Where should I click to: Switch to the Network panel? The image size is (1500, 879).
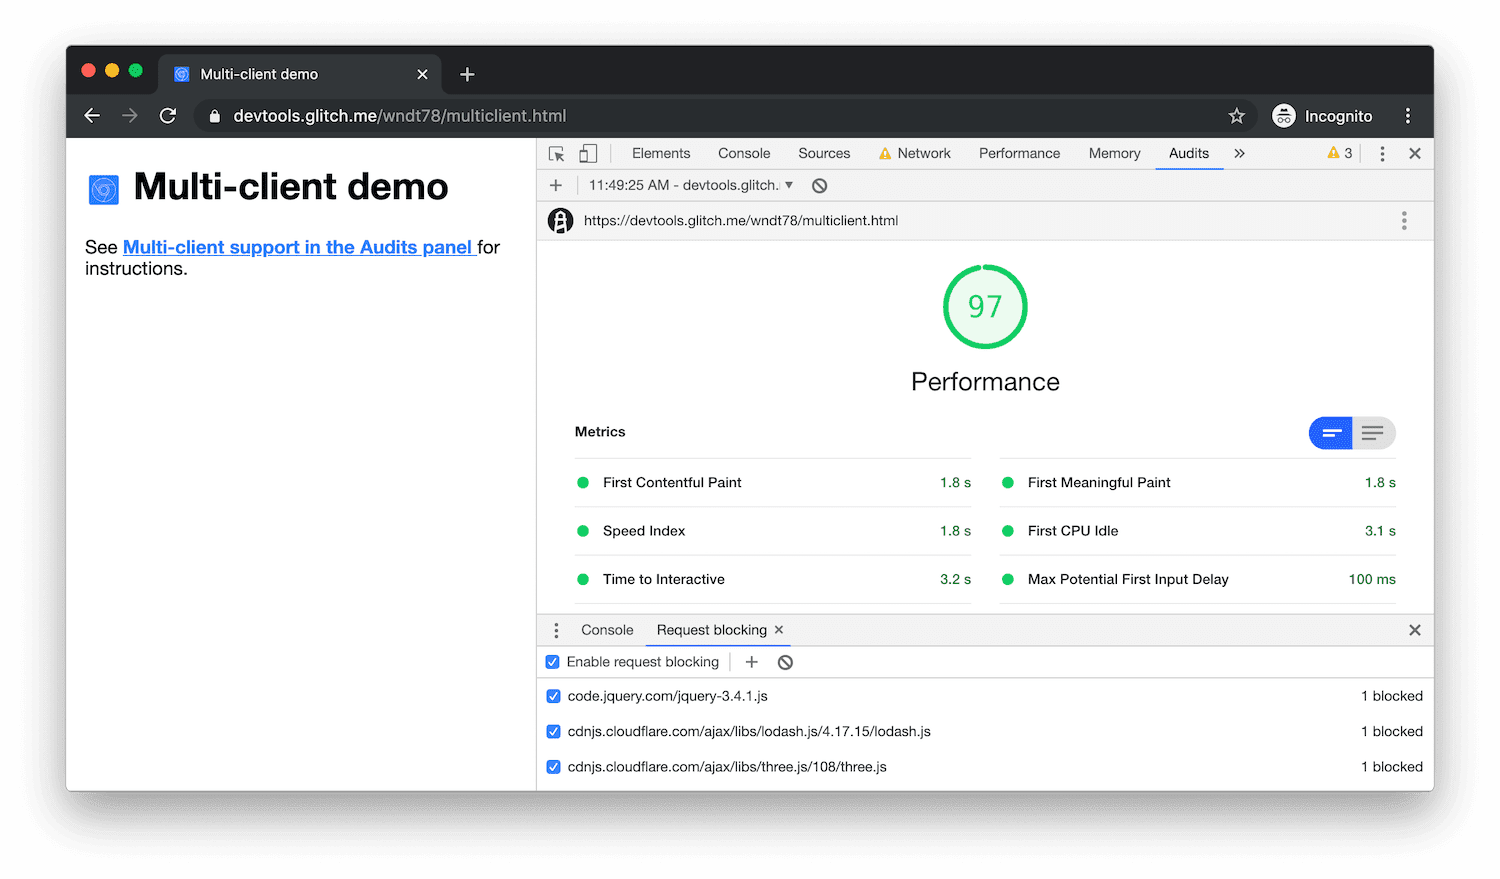[x=923, y=153]
